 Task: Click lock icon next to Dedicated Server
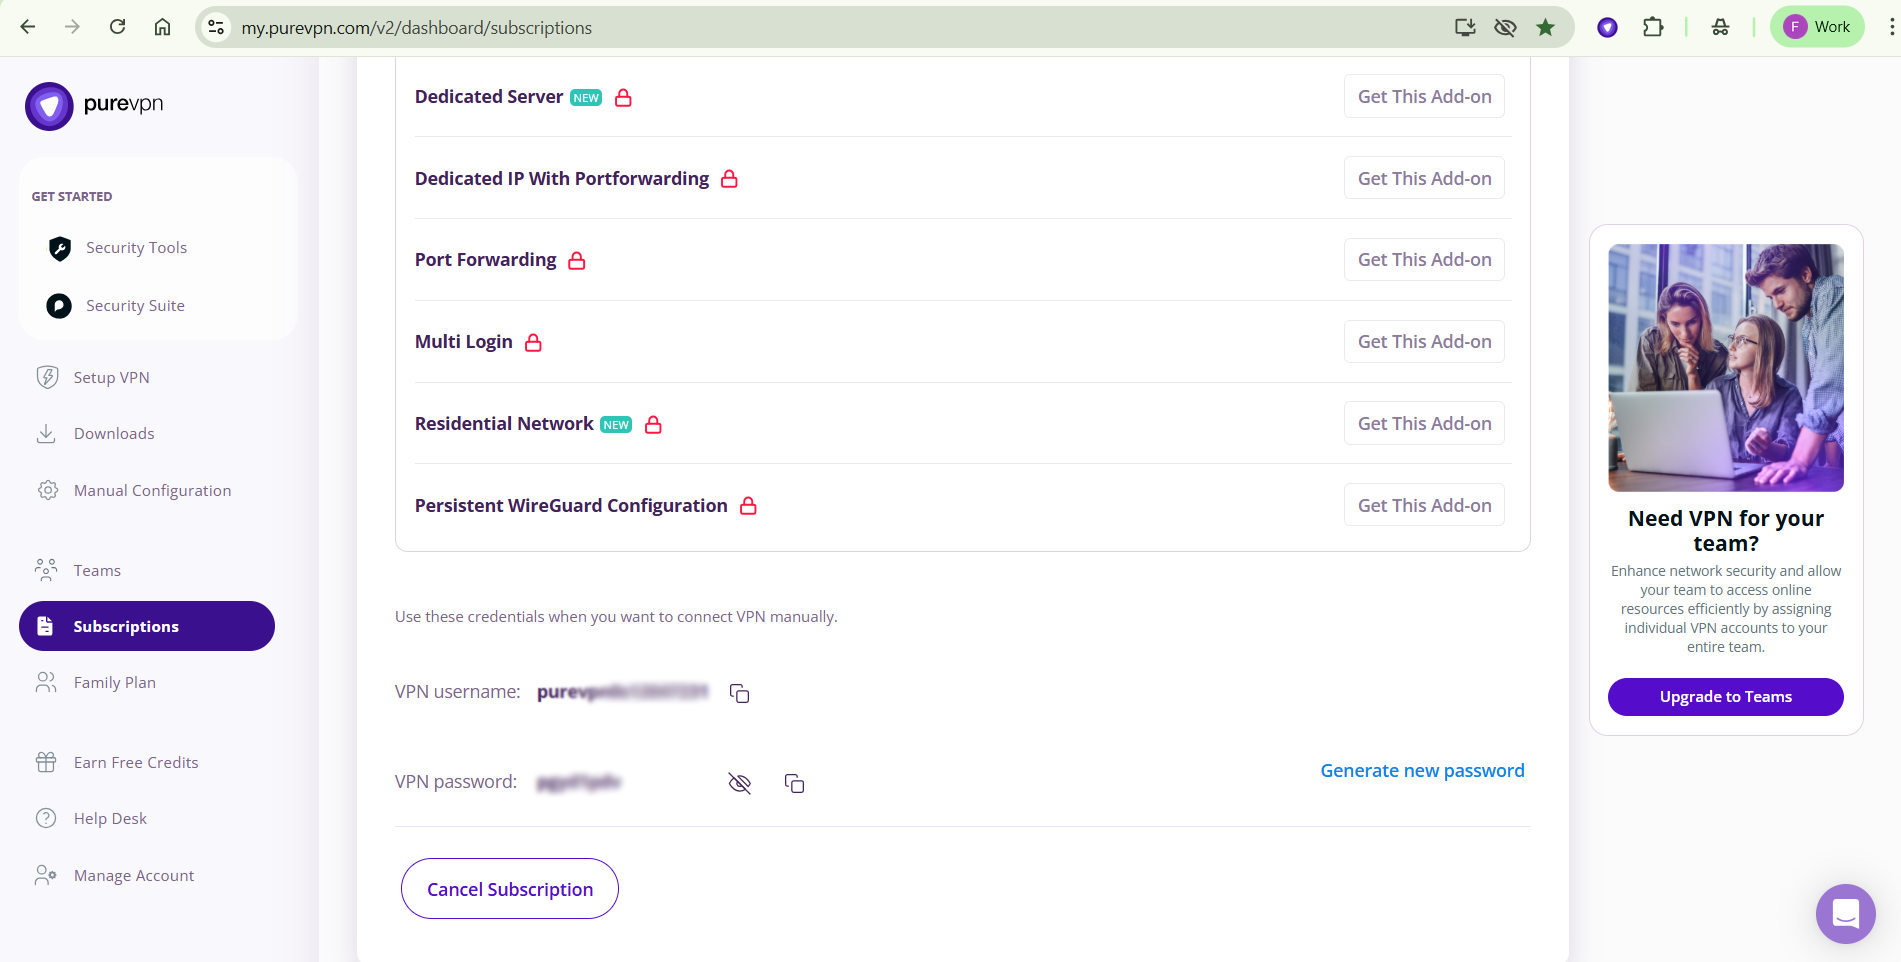tap(623, 97)
